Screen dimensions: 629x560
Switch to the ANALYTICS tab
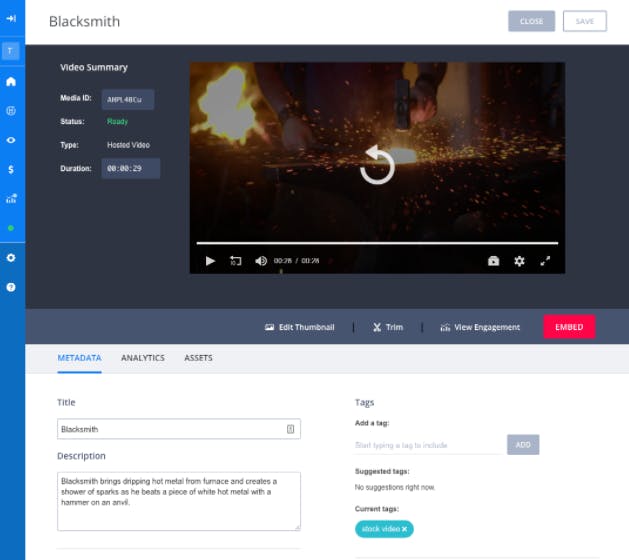143,358
